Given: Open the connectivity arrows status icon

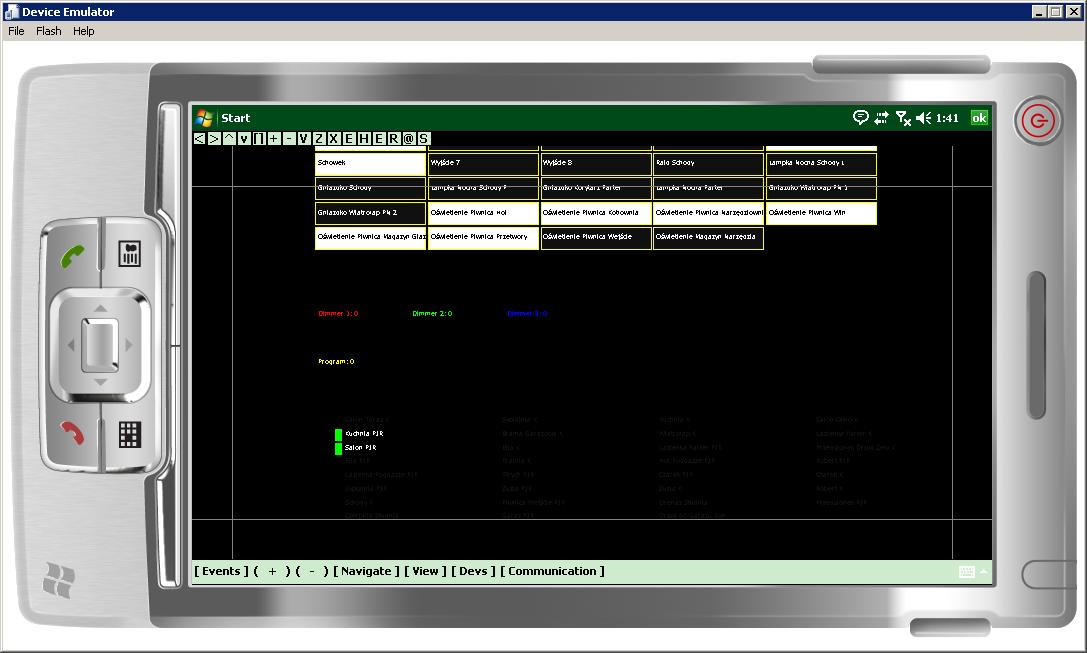Looking at the screenshot, I should 881,119.
